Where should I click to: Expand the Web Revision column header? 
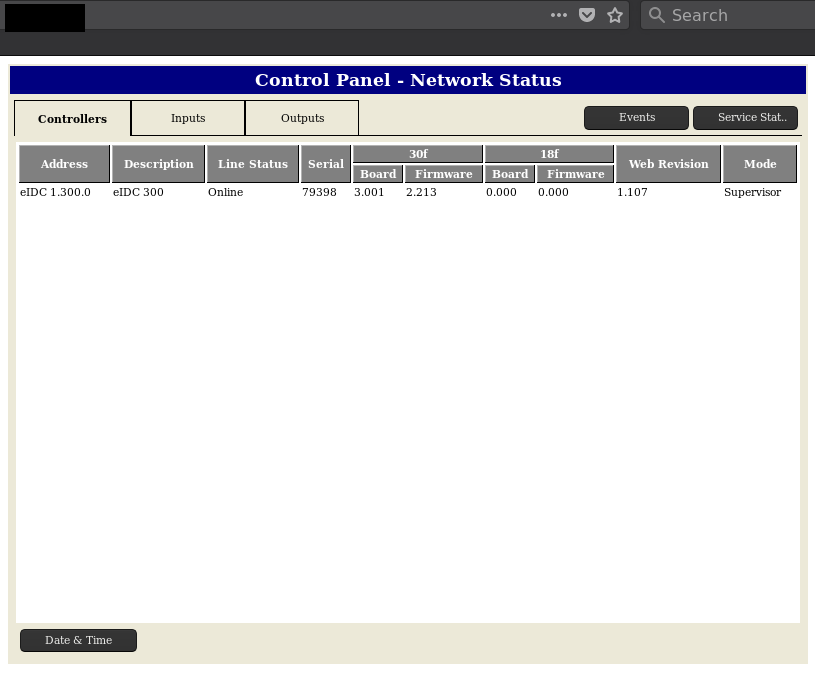(x=668, y=164)
